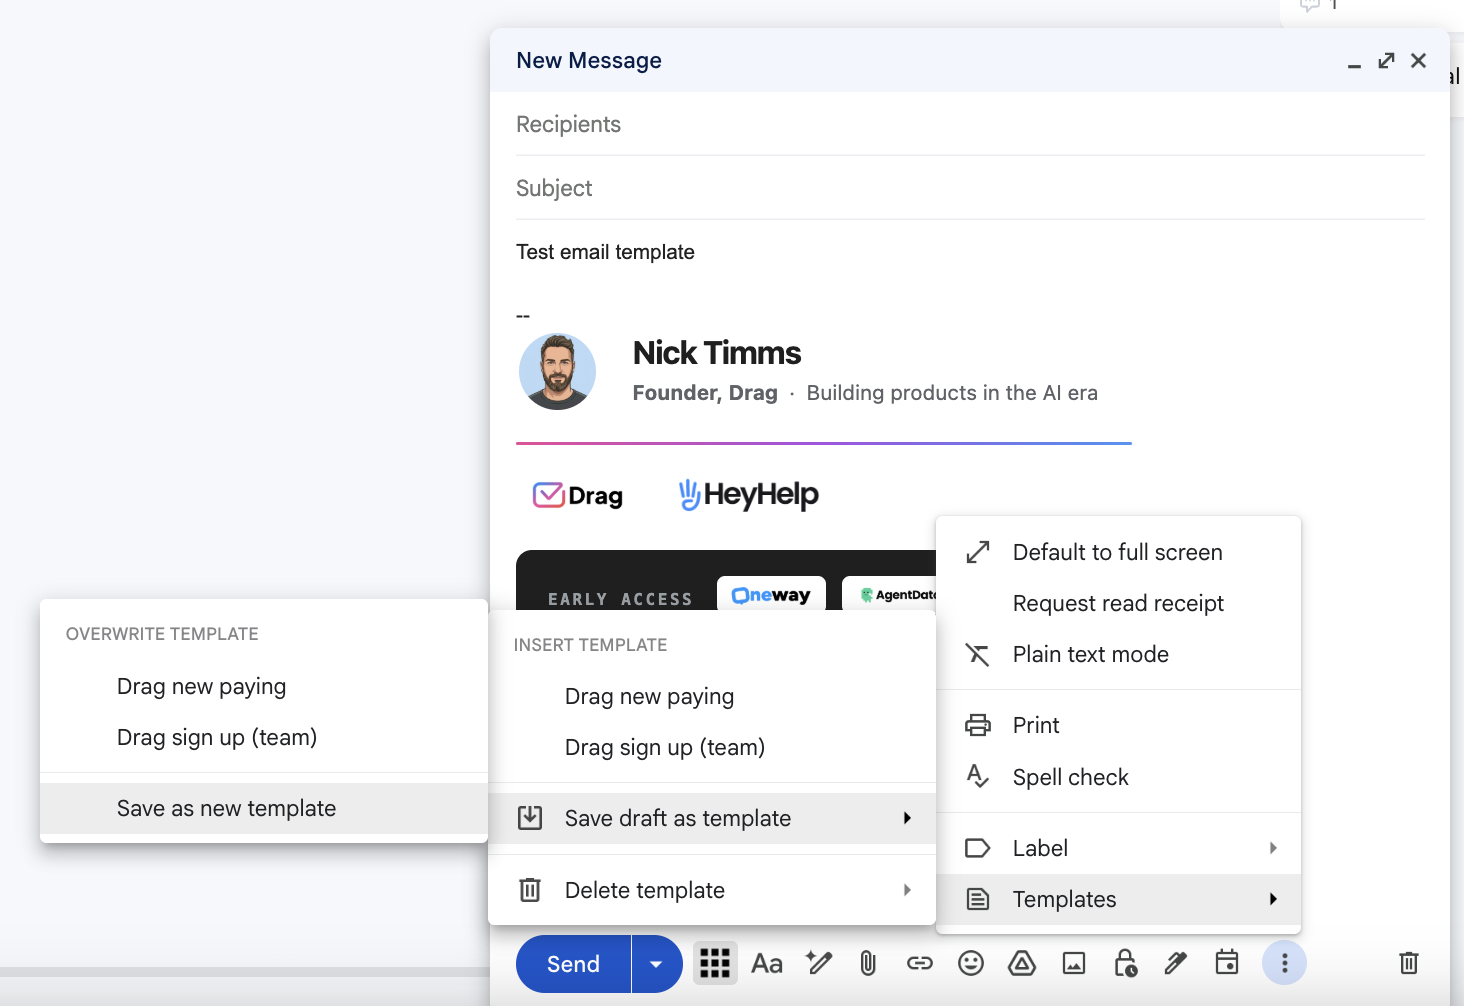
Task: Select Default to full screen option
Action: 1118,552
